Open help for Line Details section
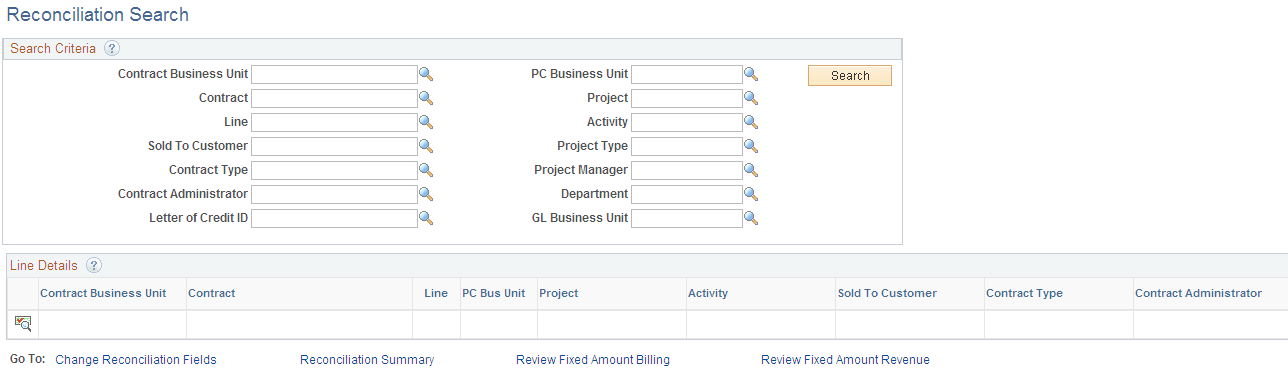 [x=94, y=265]
